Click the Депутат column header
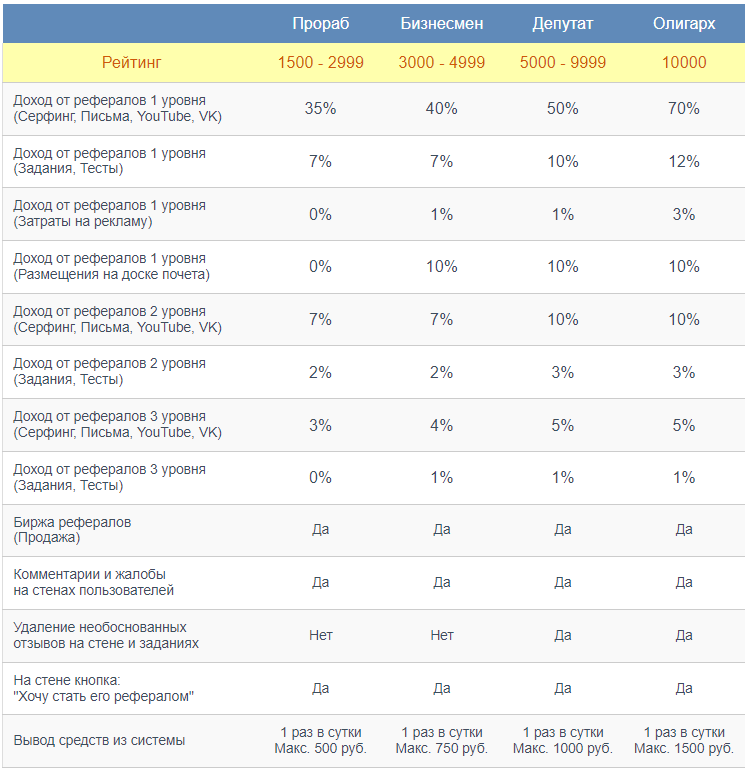Image resolution: width=752 pixels, height=781 pixels. pyautogui.click(x=565, y=23)
